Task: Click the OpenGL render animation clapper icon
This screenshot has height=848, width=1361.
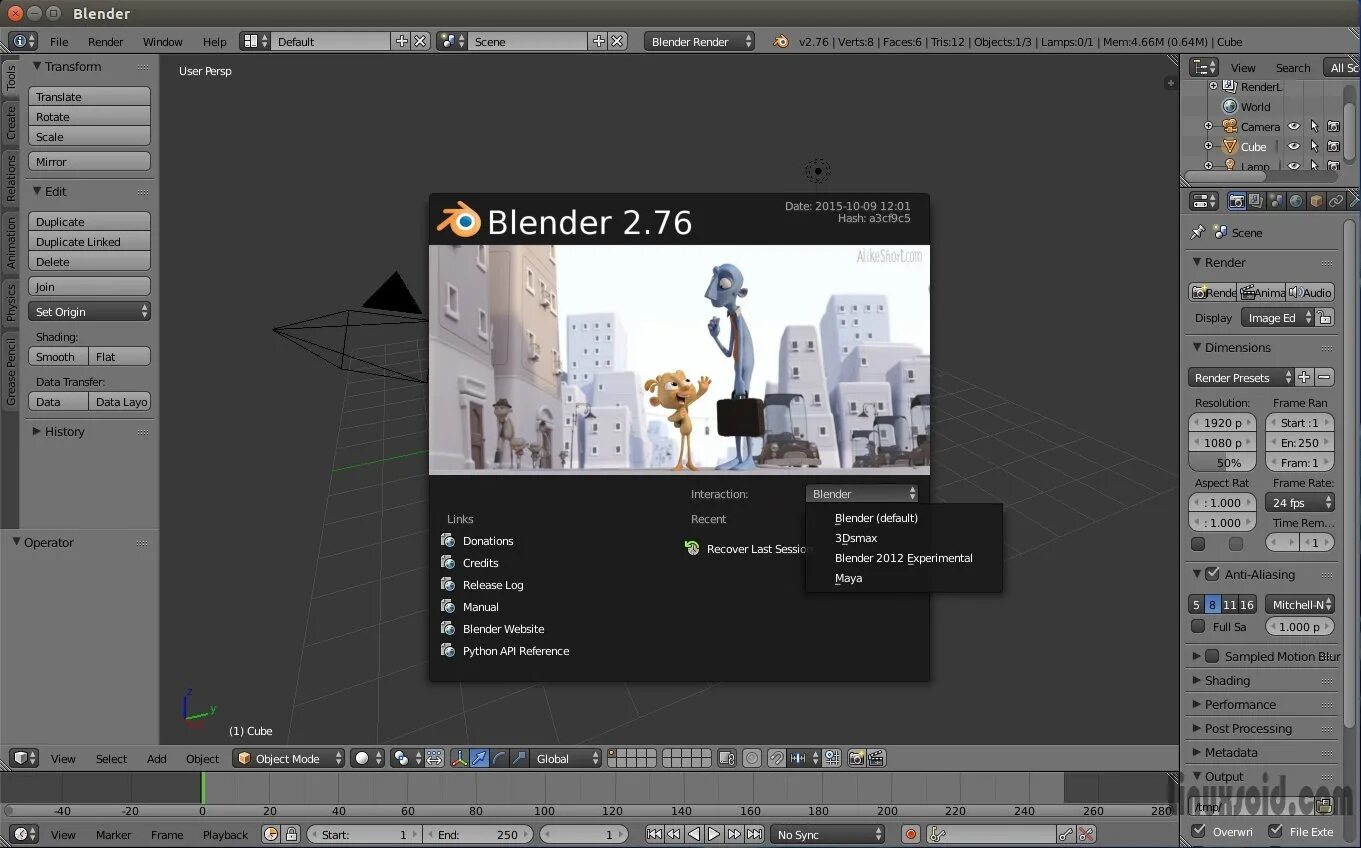Action: click(876, 758)
